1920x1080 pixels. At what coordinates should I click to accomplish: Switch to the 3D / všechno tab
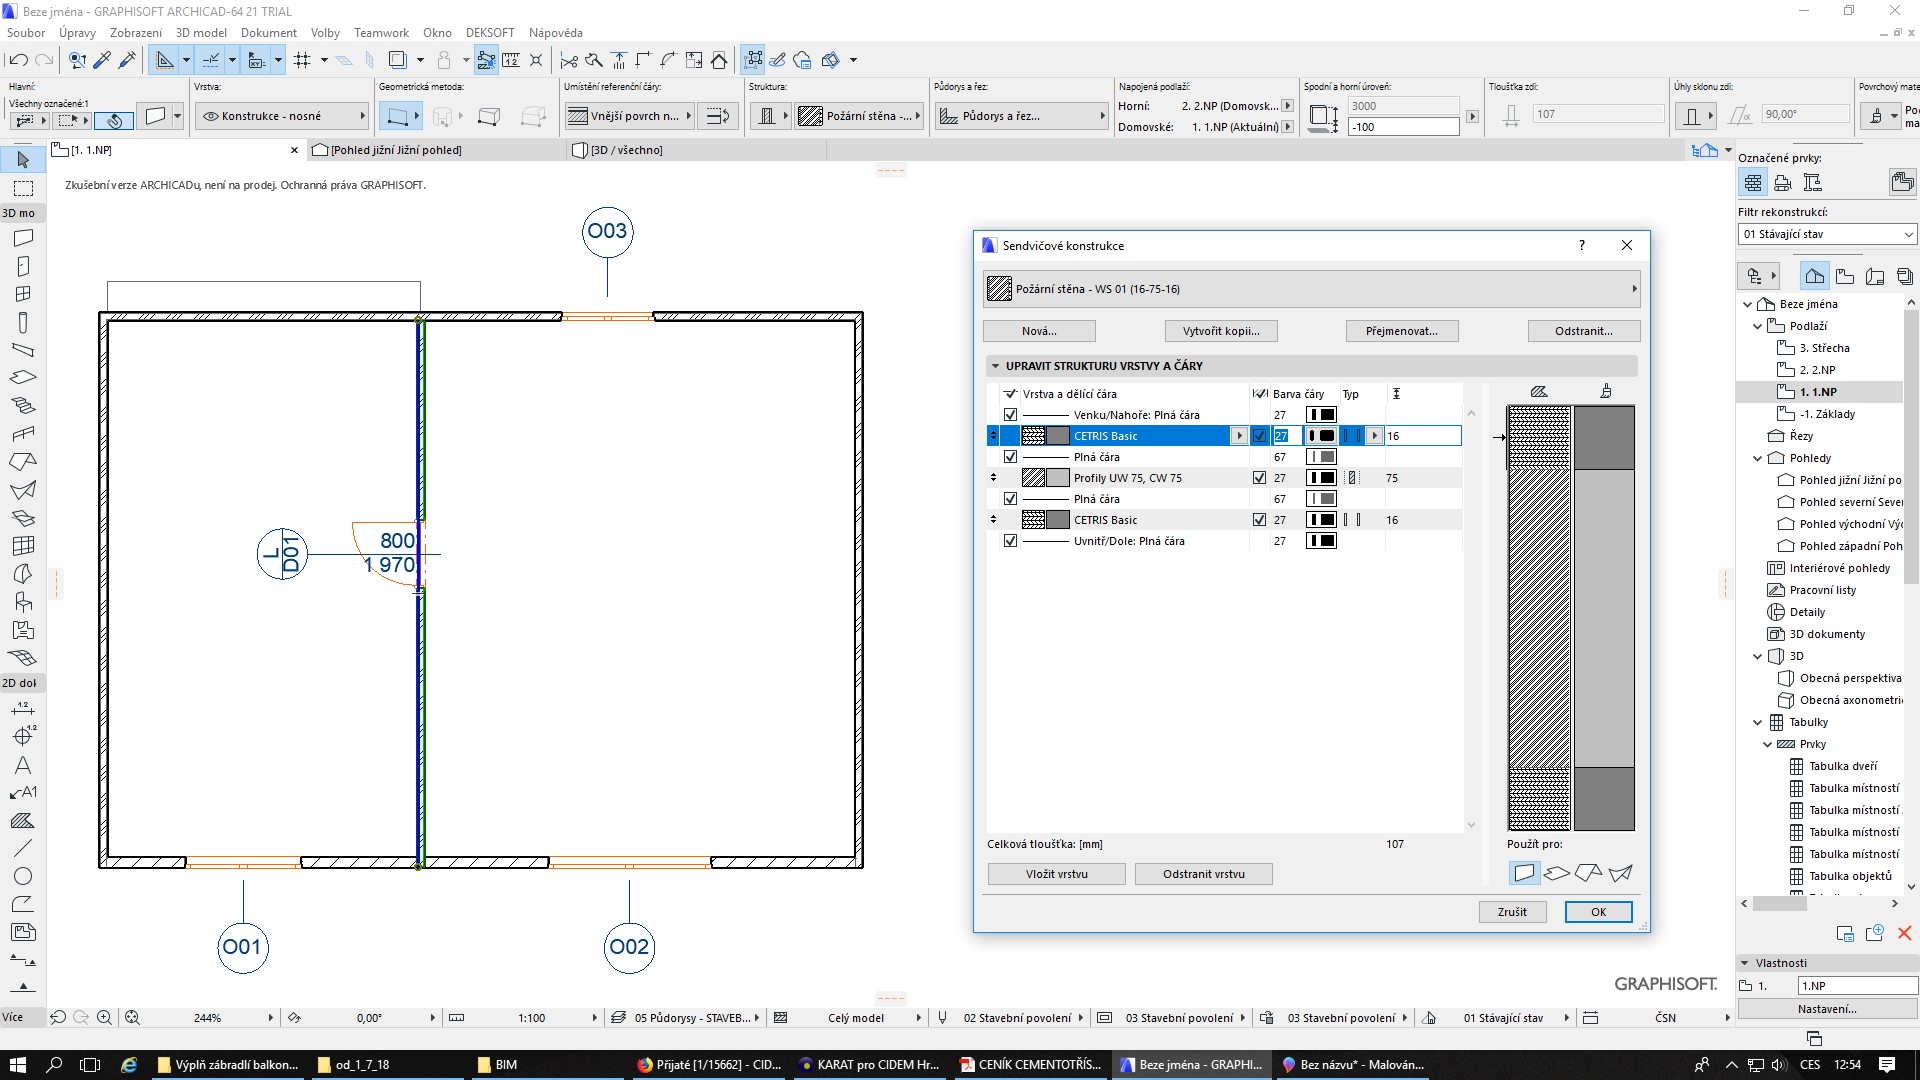click(x=626, y=150)
